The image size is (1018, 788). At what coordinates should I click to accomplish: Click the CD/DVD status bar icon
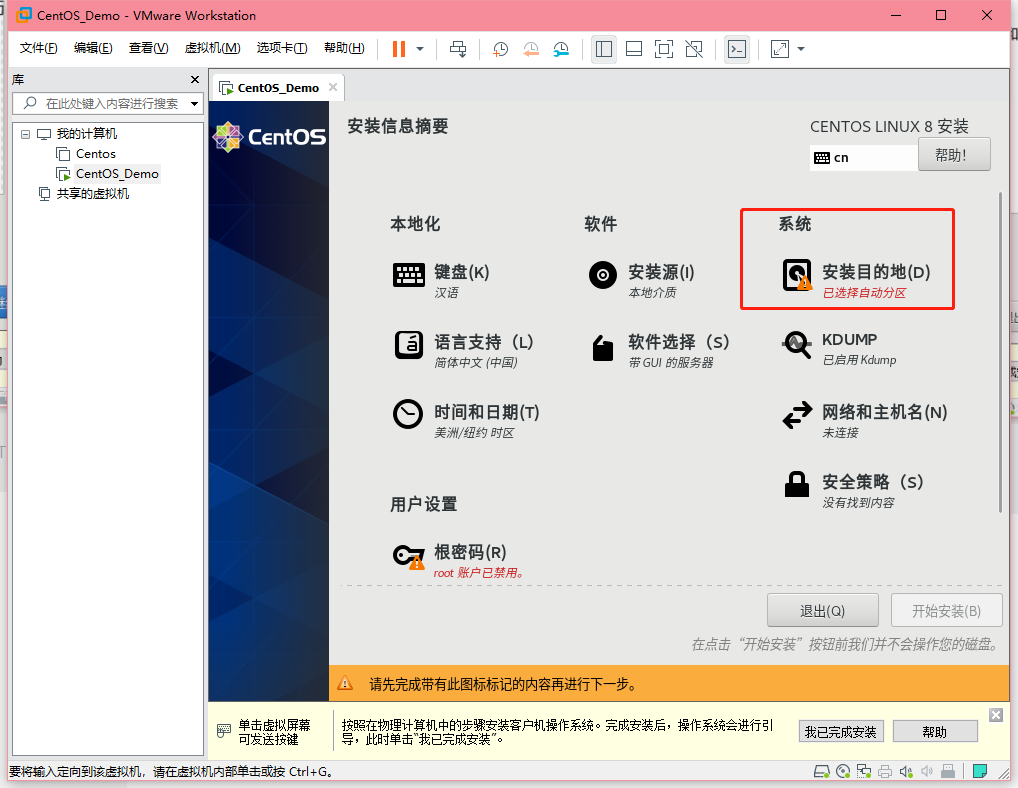pos(843,771)
